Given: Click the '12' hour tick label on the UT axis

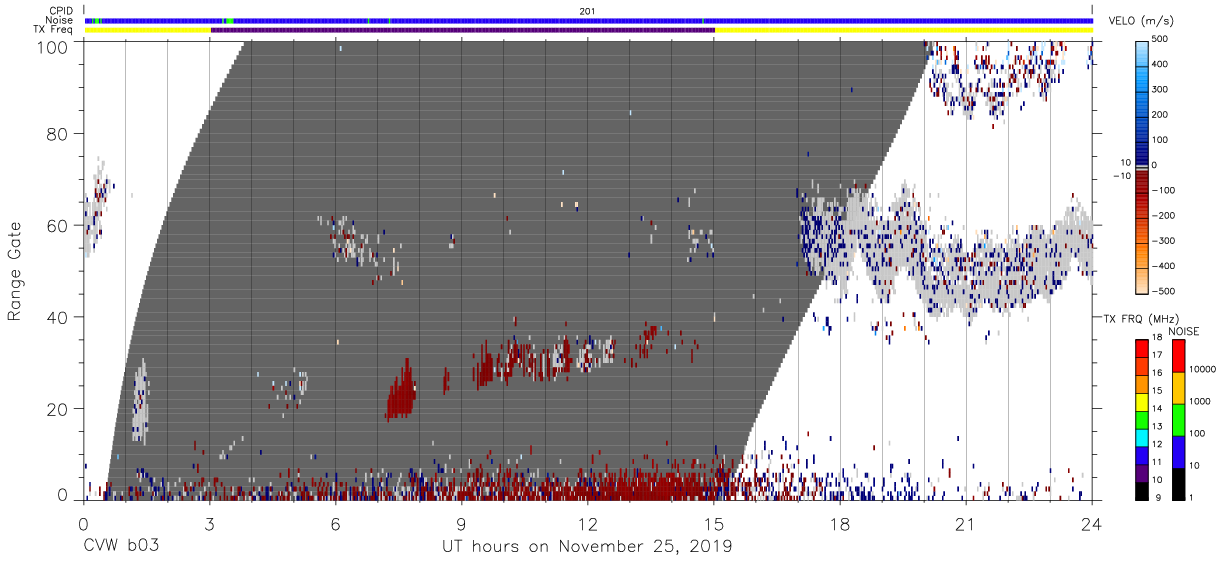Looking at the screenshot, I should coord(588,523).
